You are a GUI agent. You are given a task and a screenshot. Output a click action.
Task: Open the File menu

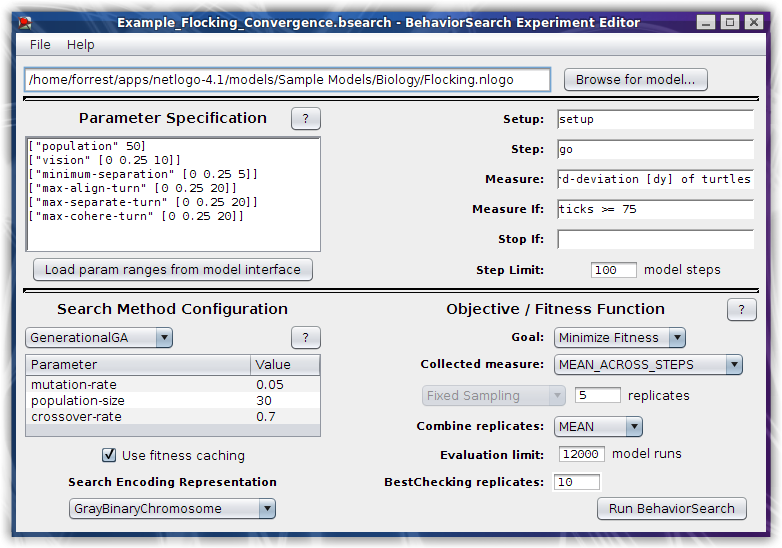coord(40,45)
